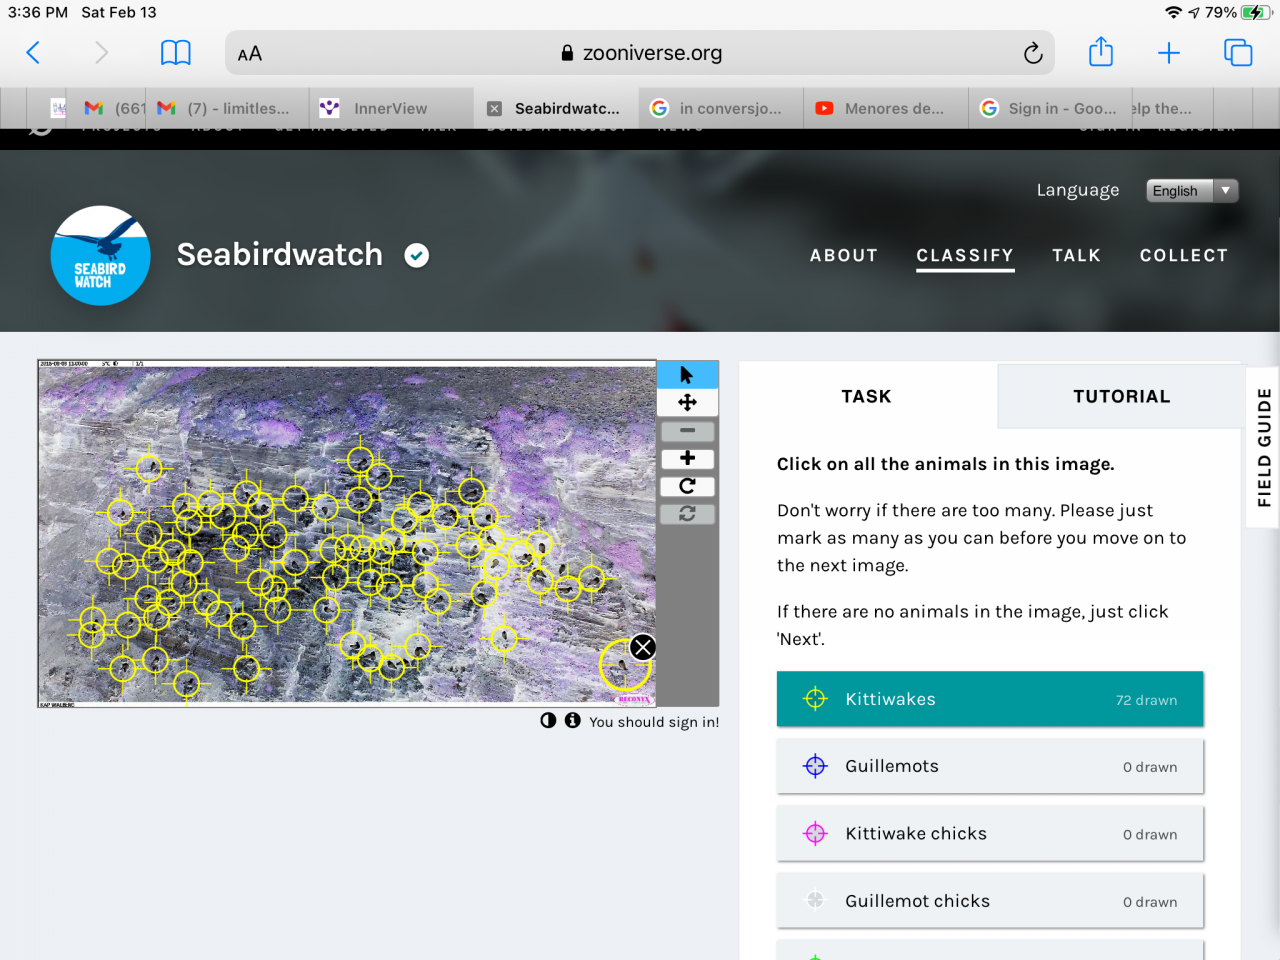Tap the Safari back arrow

(x=33, y=53)
